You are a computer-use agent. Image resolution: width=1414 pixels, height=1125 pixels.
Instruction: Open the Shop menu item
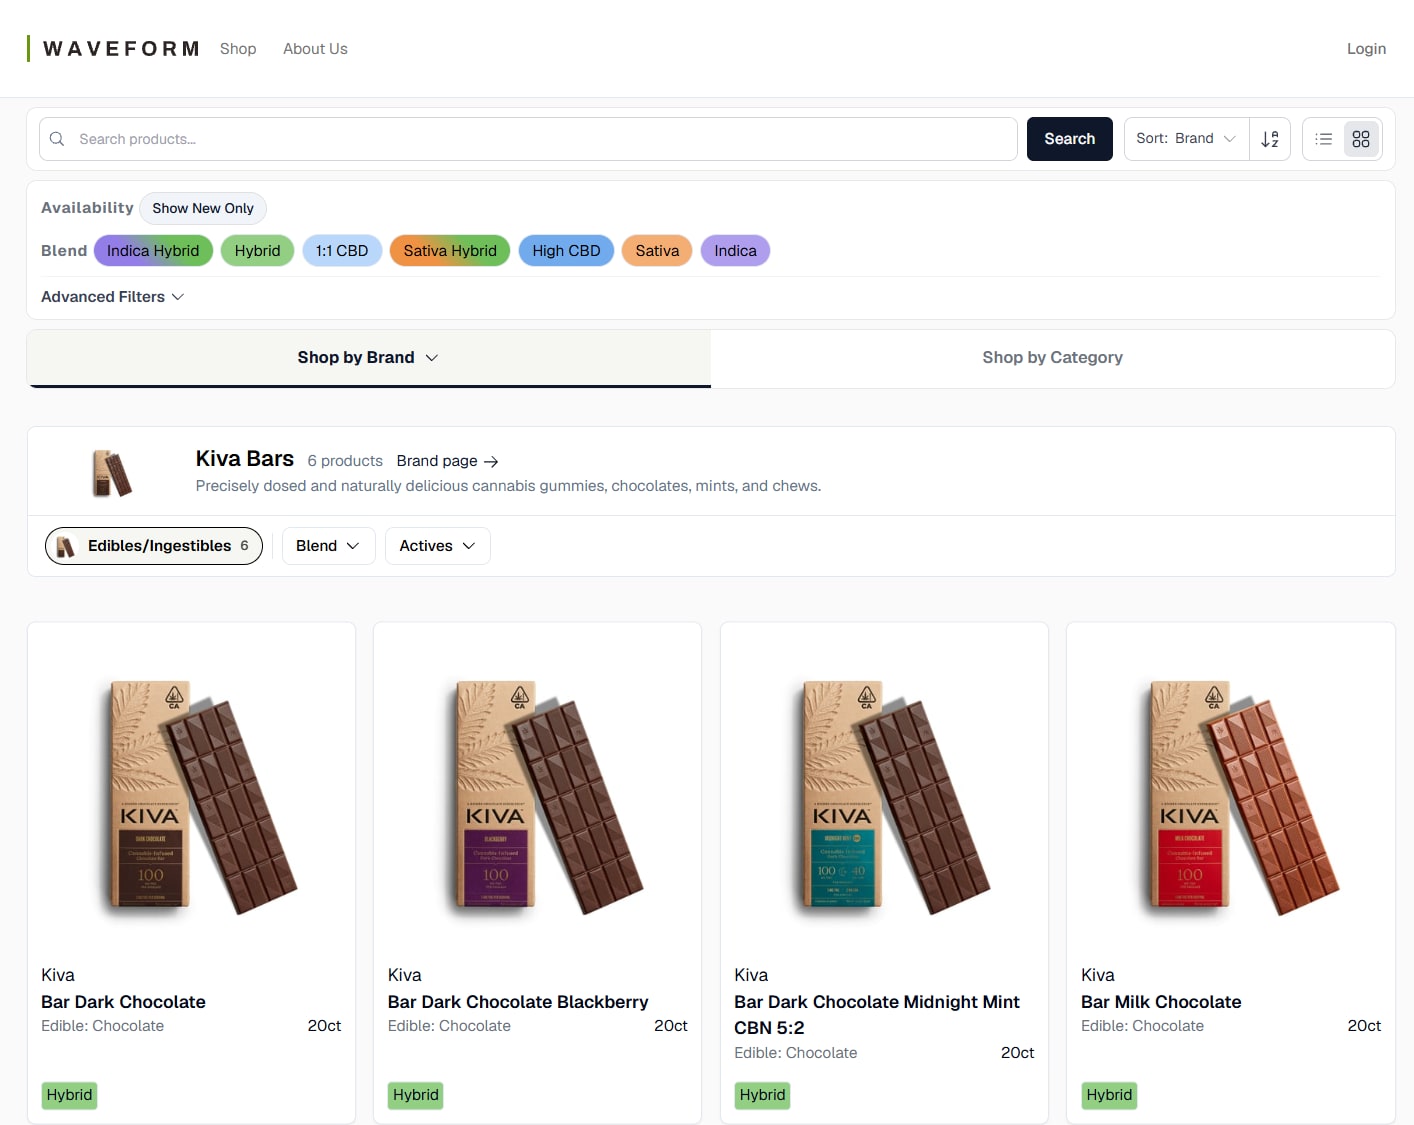[x=238, y=49]
